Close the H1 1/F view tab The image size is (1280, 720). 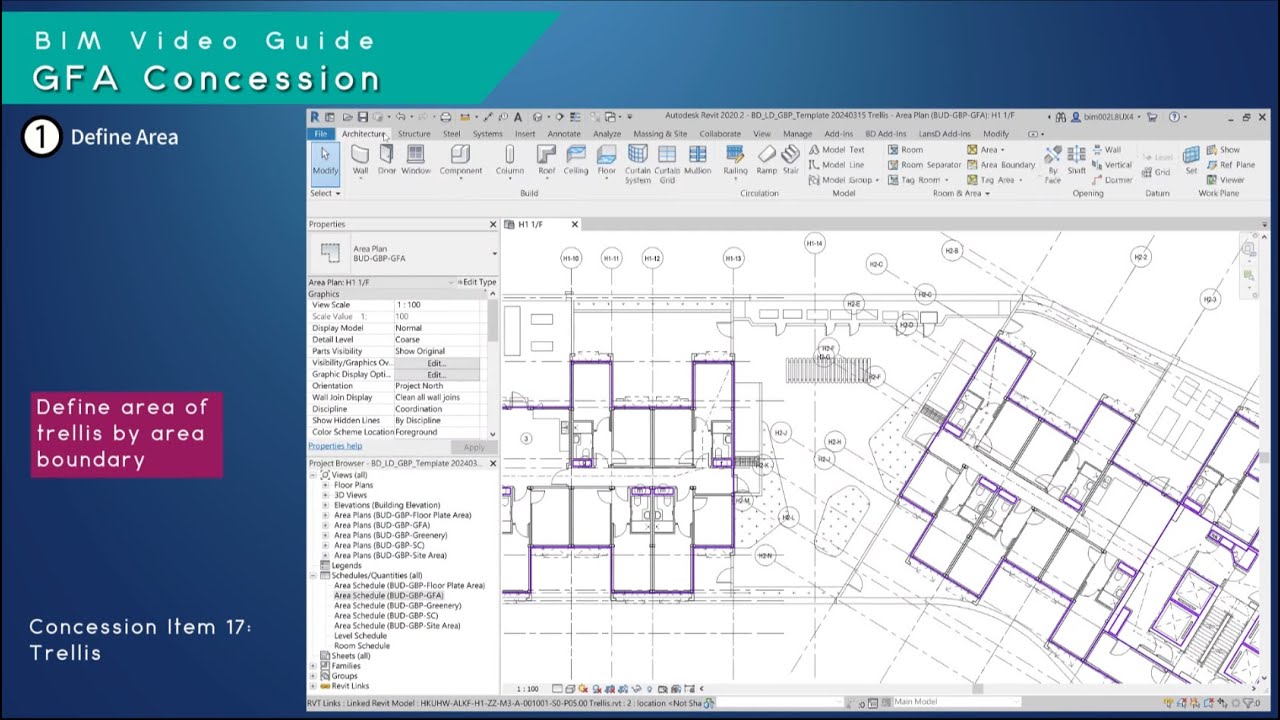[574, 225]
